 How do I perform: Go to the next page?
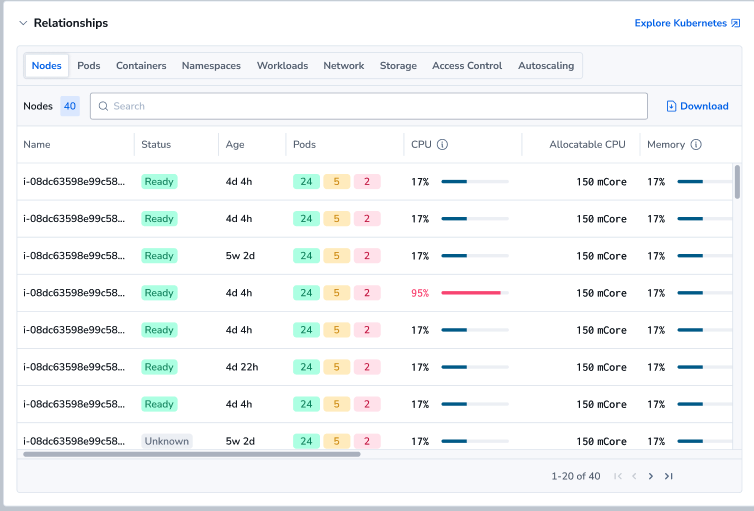point(651,476)
